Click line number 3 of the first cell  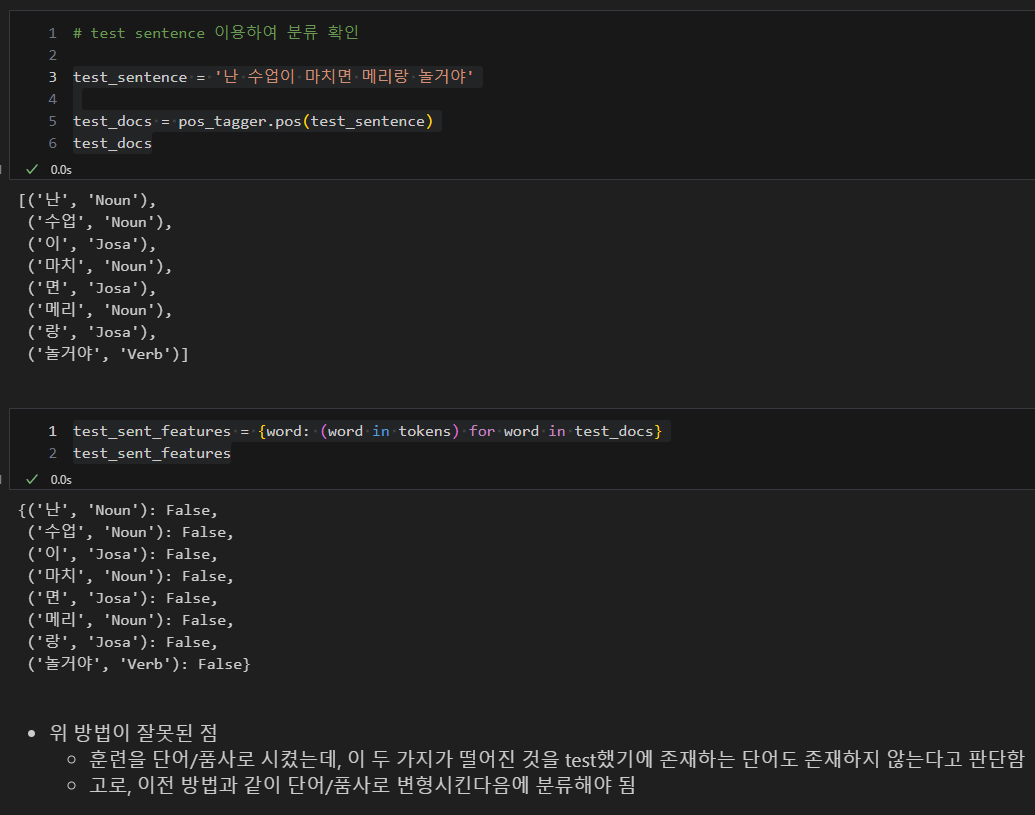[53, 77]
